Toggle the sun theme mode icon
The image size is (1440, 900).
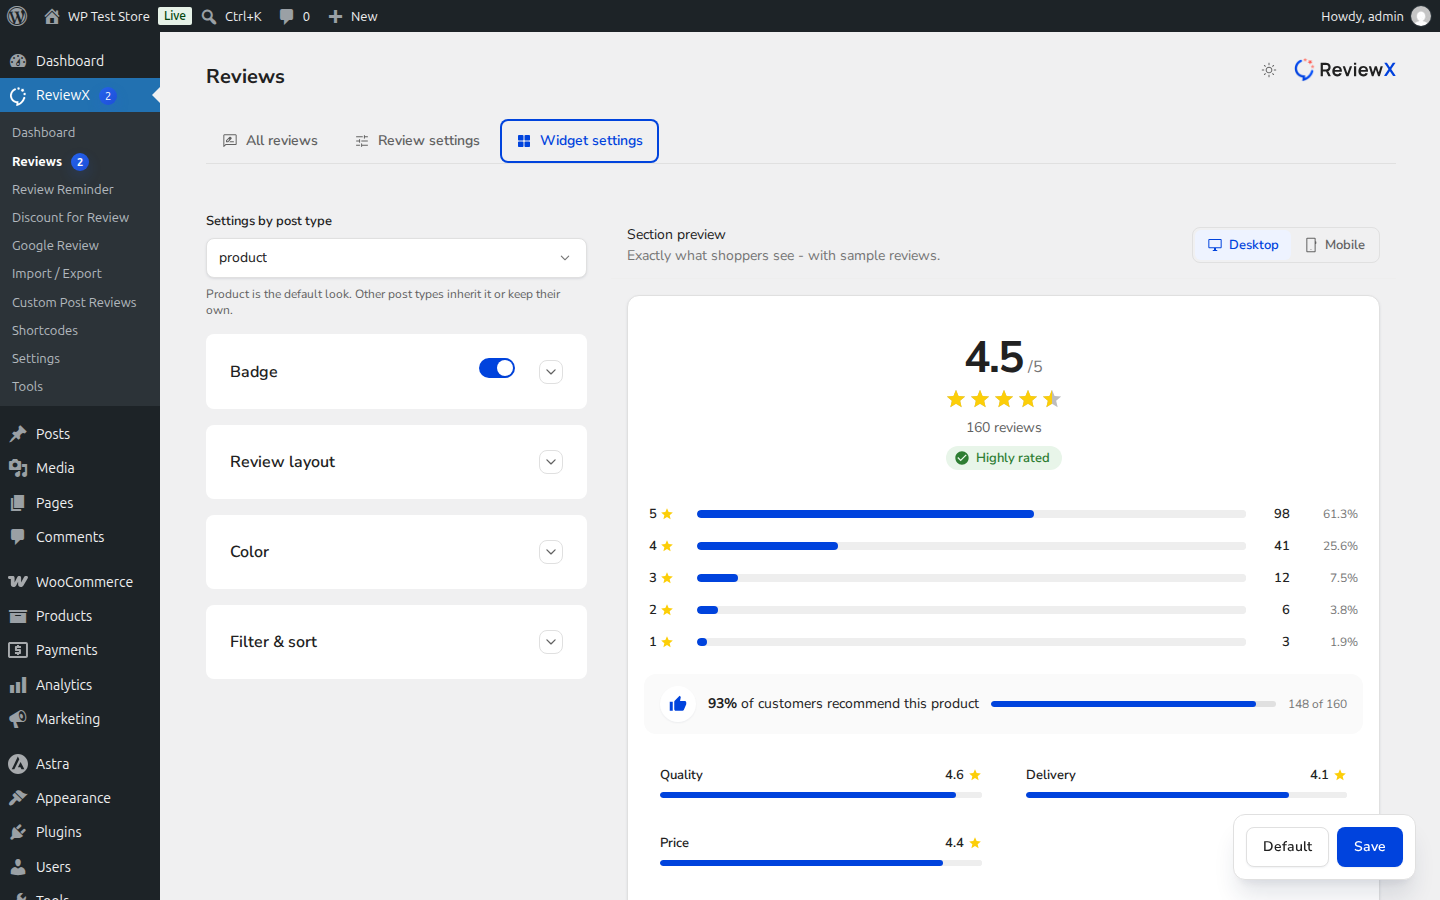coord(1269,70)
